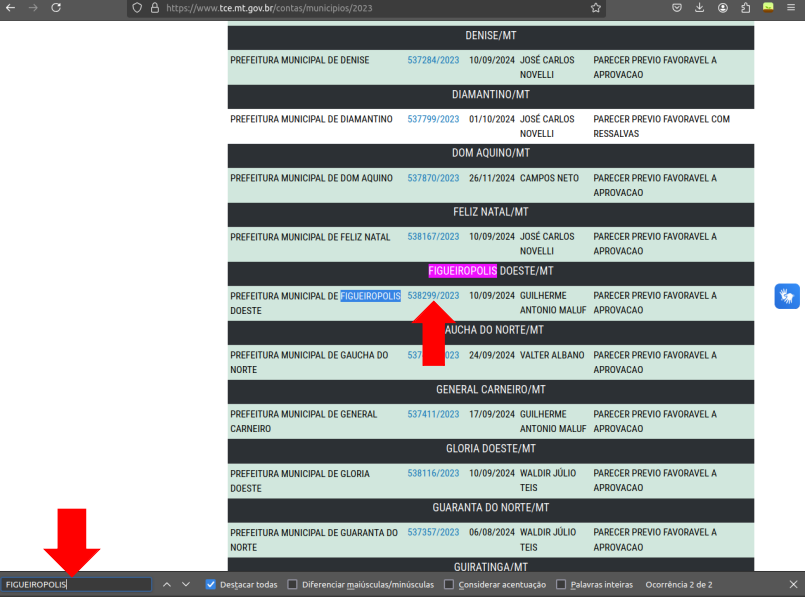
Task: Enable Palavras inteiras option
Action: click(561, 584)
